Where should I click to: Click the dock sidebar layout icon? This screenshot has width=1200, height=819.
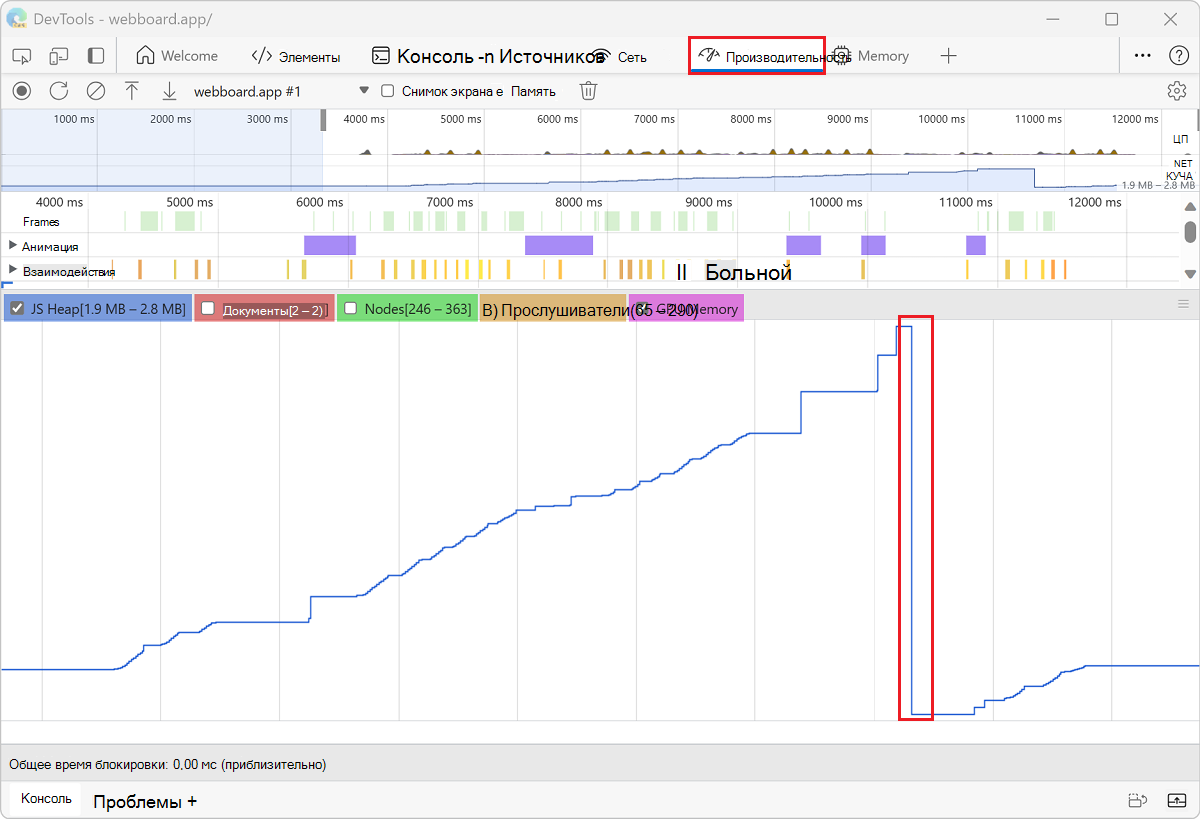96,56
